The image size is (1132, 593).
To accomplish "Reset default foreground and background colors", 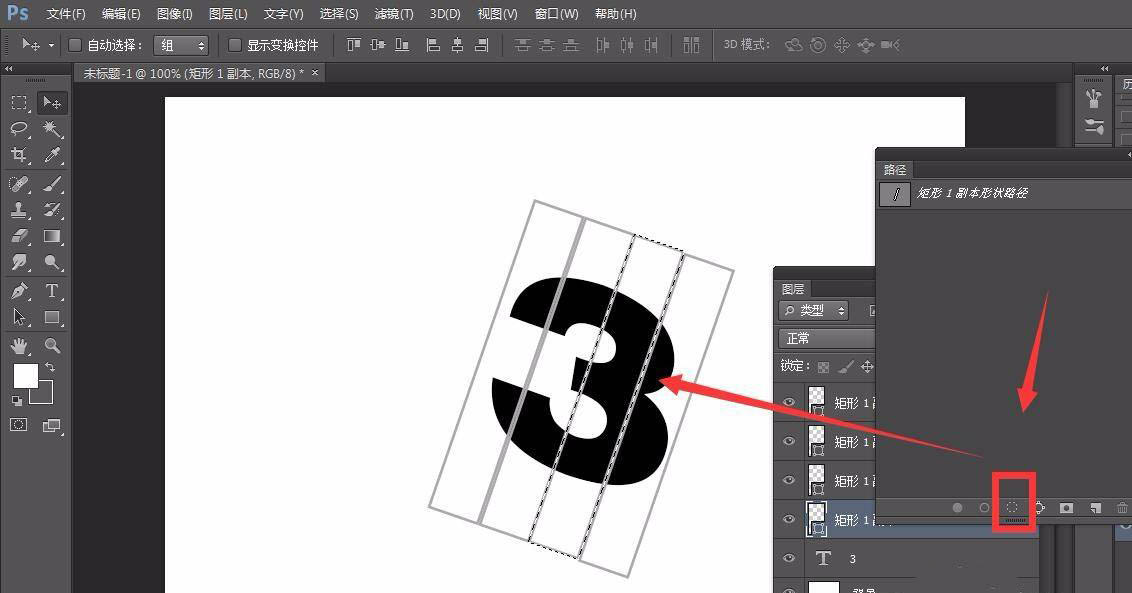I will point(17,401).
